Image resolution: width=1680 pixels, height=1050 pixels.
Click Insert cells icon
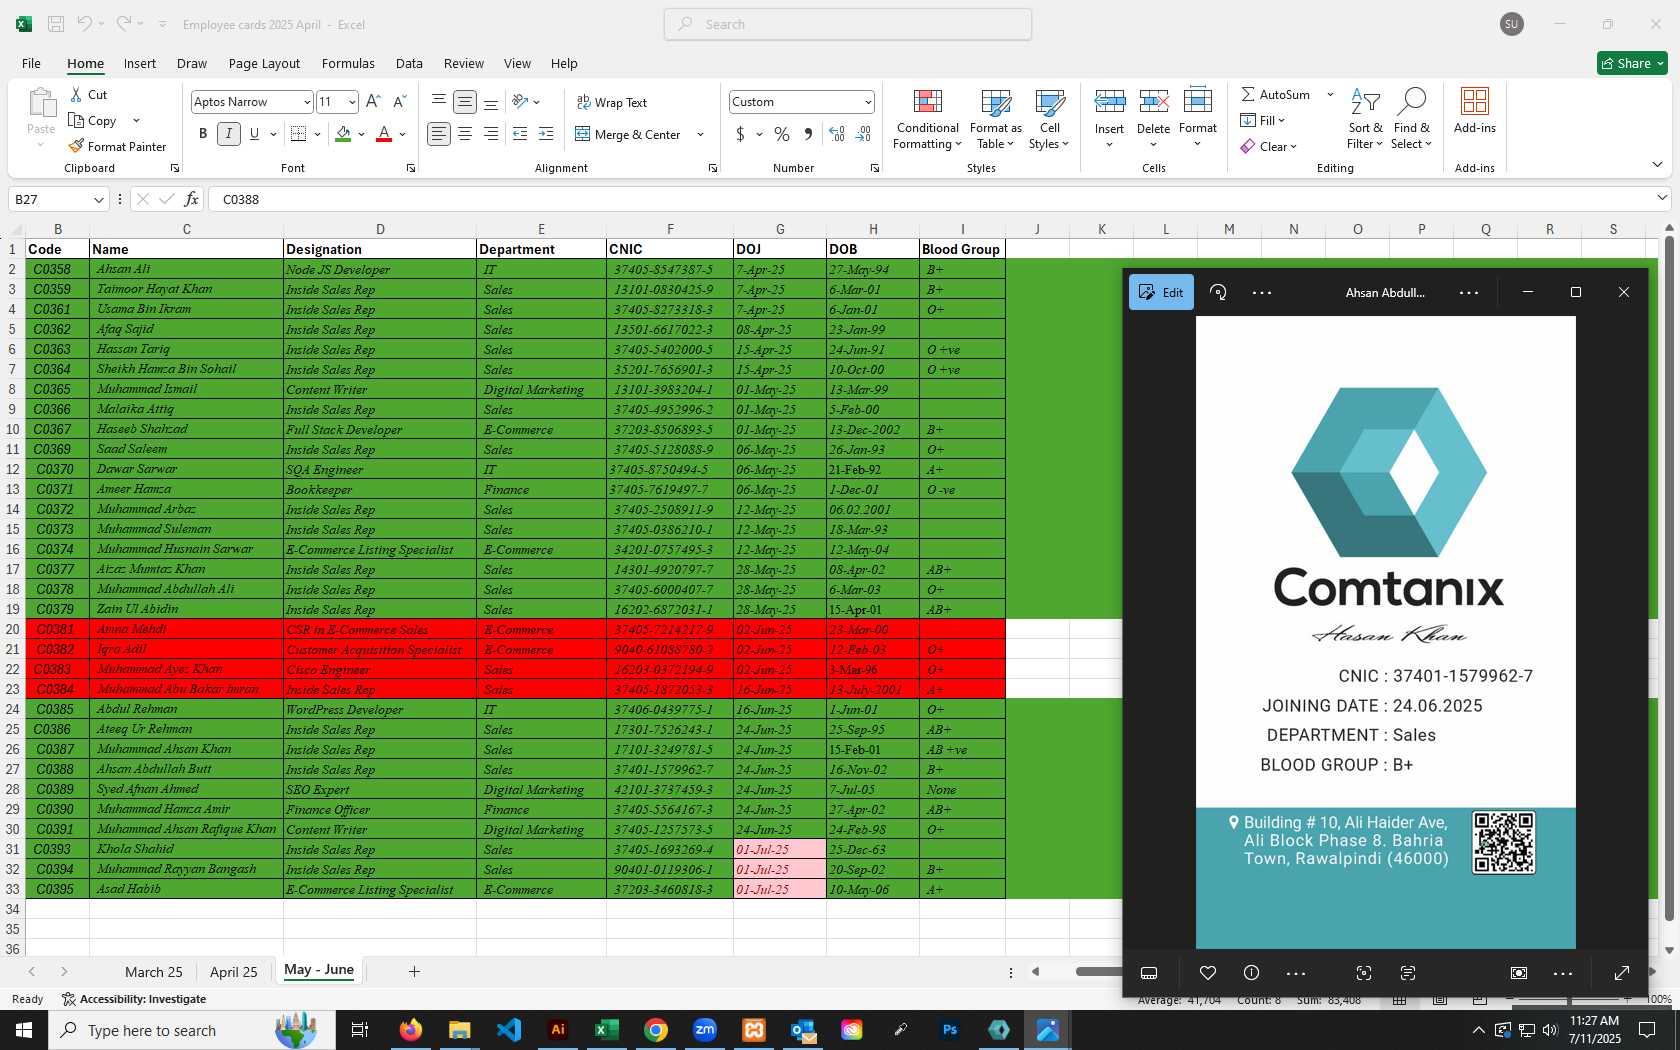click(1109, 101)
